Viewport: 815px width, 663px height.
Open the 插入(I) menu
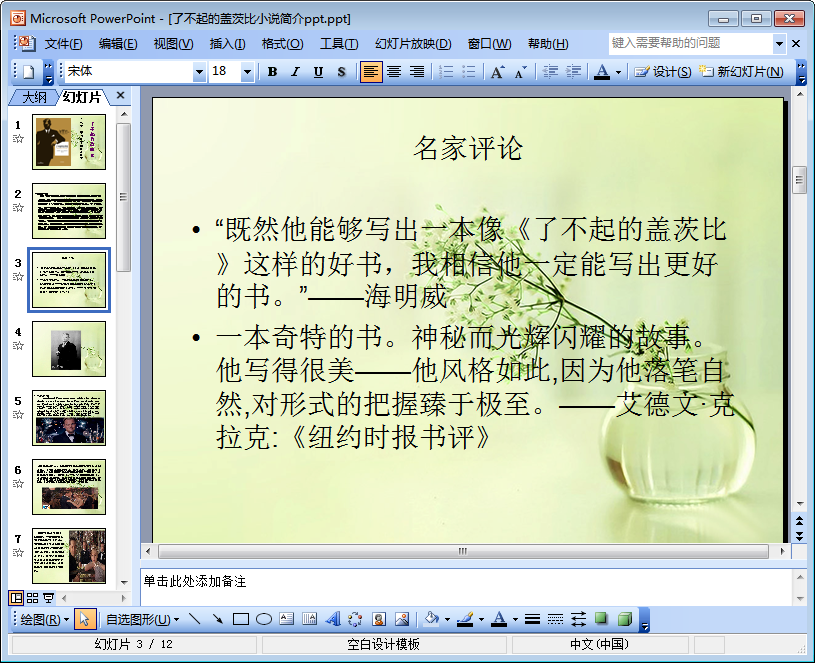227,44
